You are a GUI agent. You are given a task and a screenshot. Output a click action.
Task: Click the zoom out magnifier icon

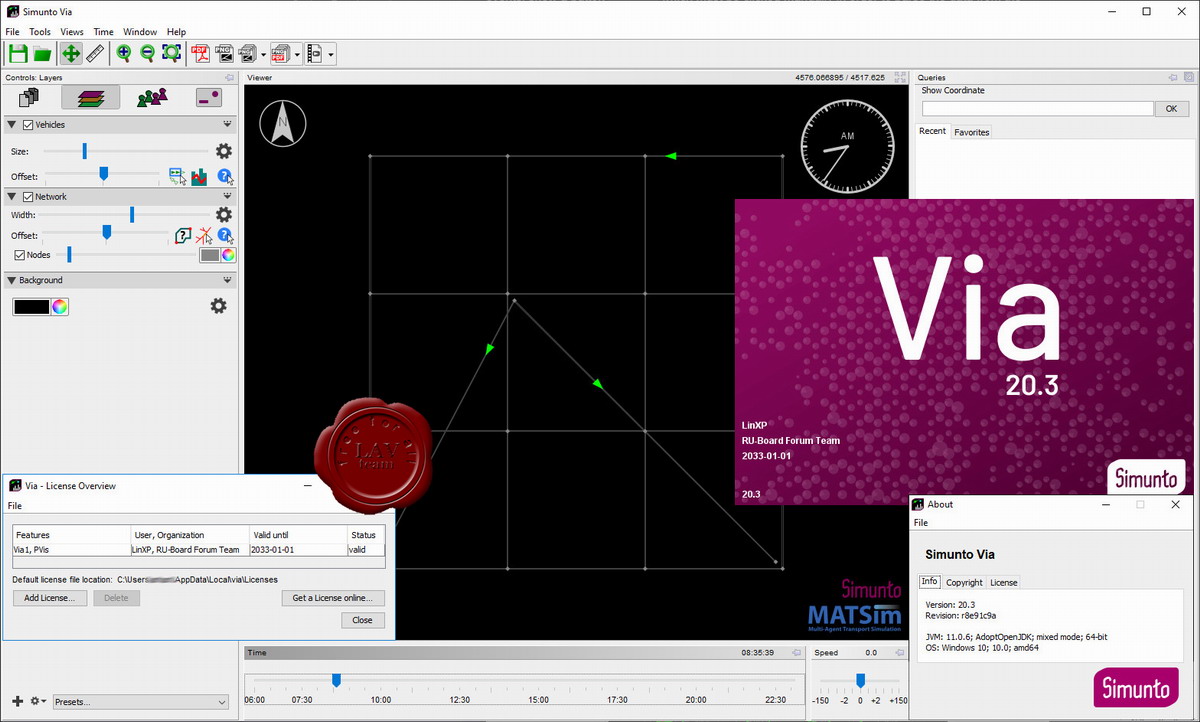tap(147, 54)
